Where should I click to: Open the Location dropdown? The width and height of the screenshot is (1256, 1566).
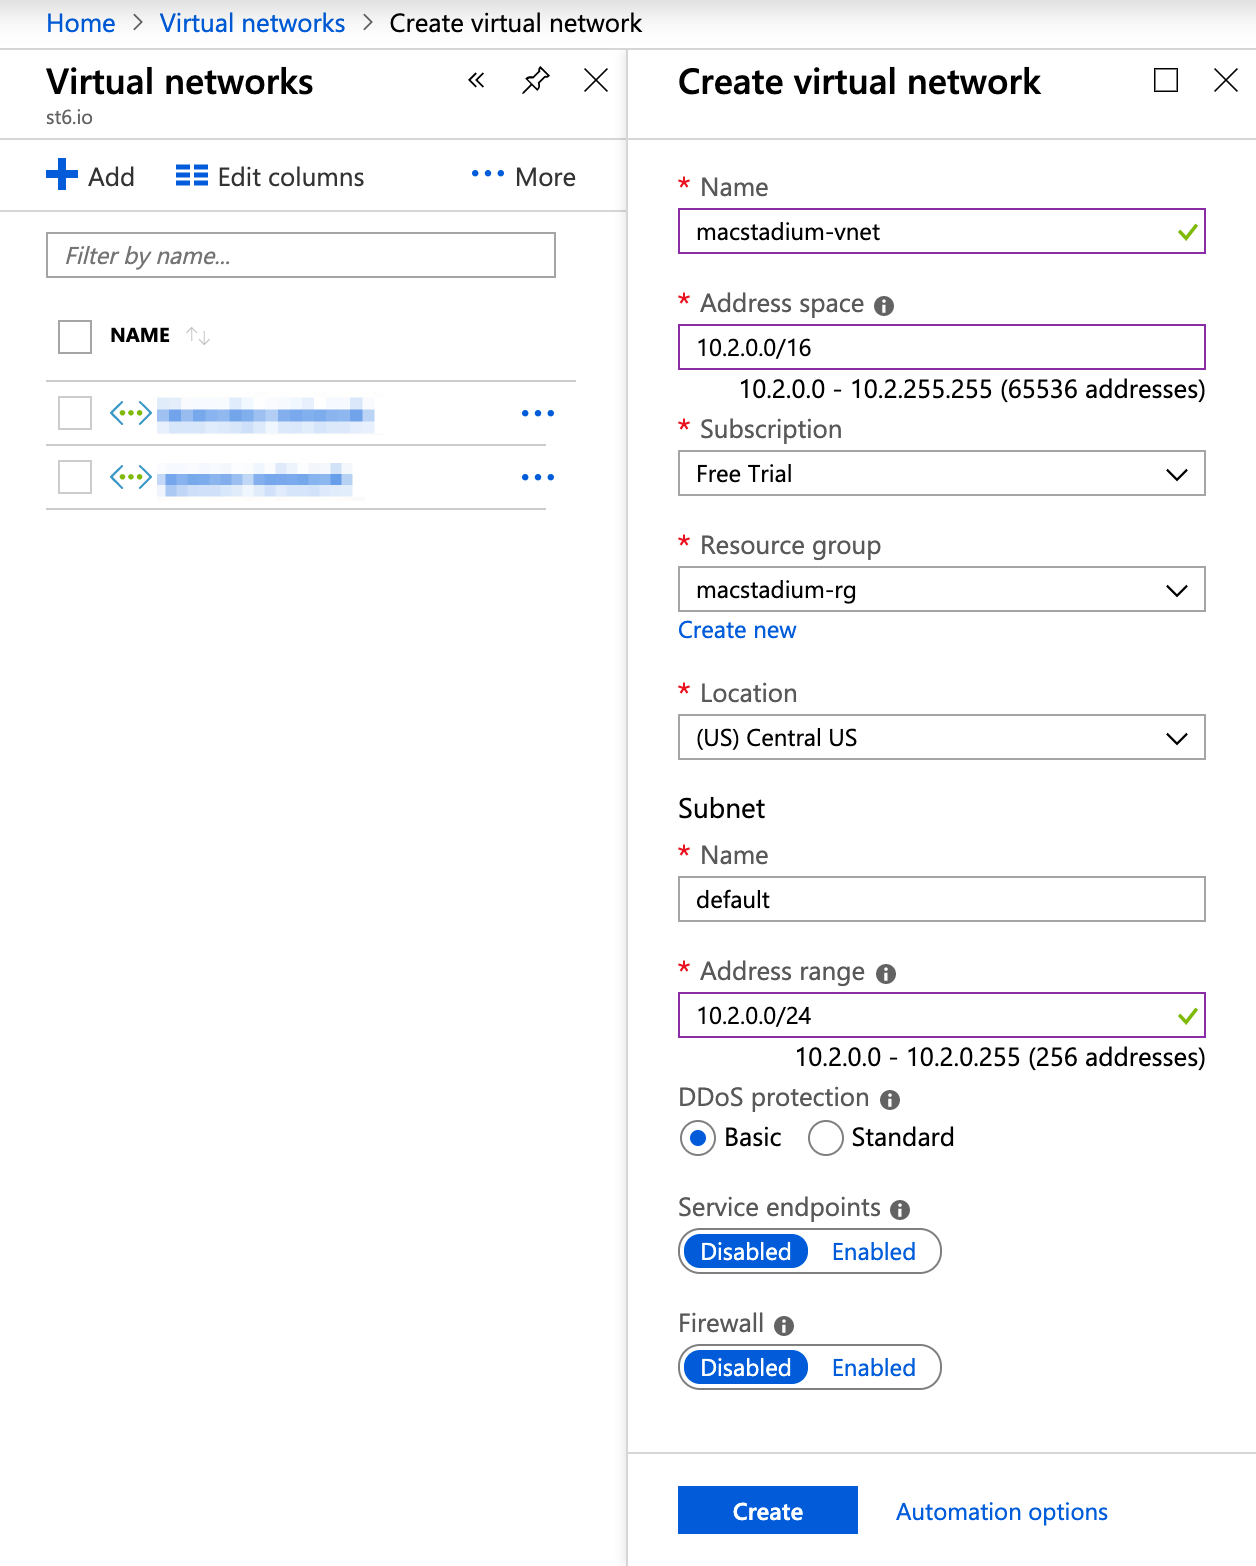(1179, 738)
